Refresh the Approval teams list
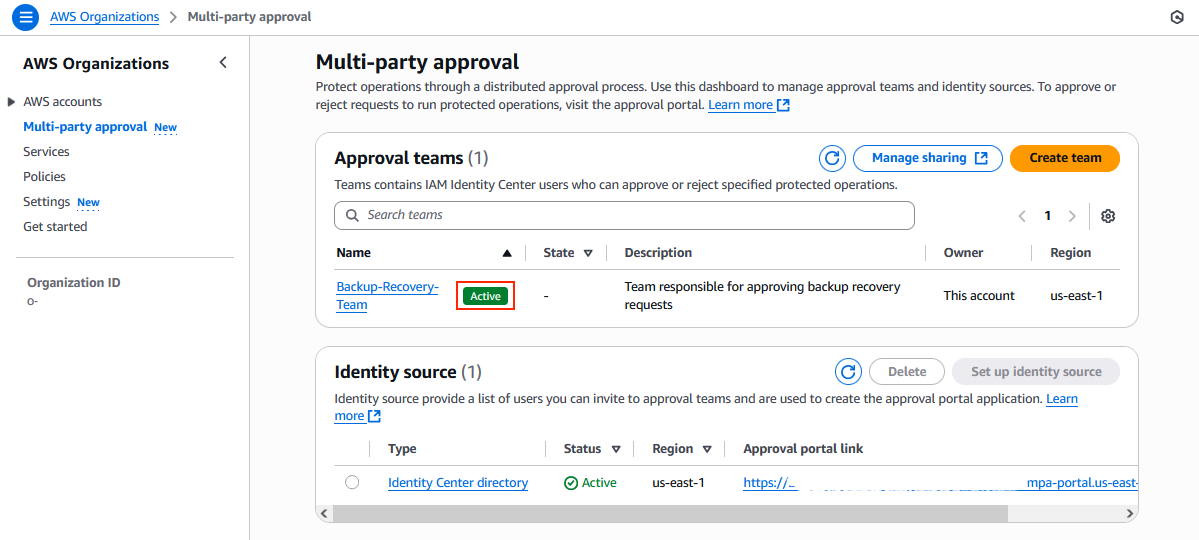 [832, 158]
